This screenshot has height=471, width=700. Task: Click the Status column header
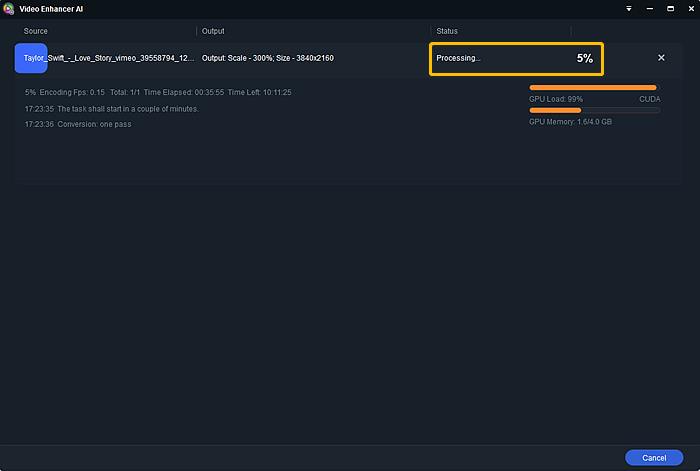click(x=447, y=31)
